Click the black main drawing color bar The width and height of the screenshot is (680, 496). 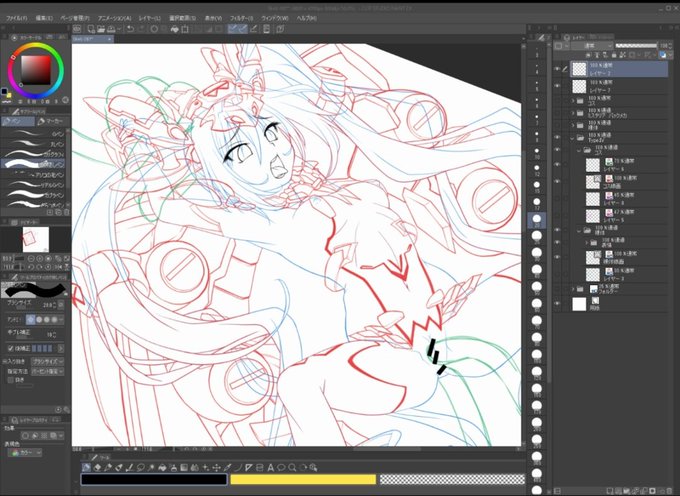154,479
